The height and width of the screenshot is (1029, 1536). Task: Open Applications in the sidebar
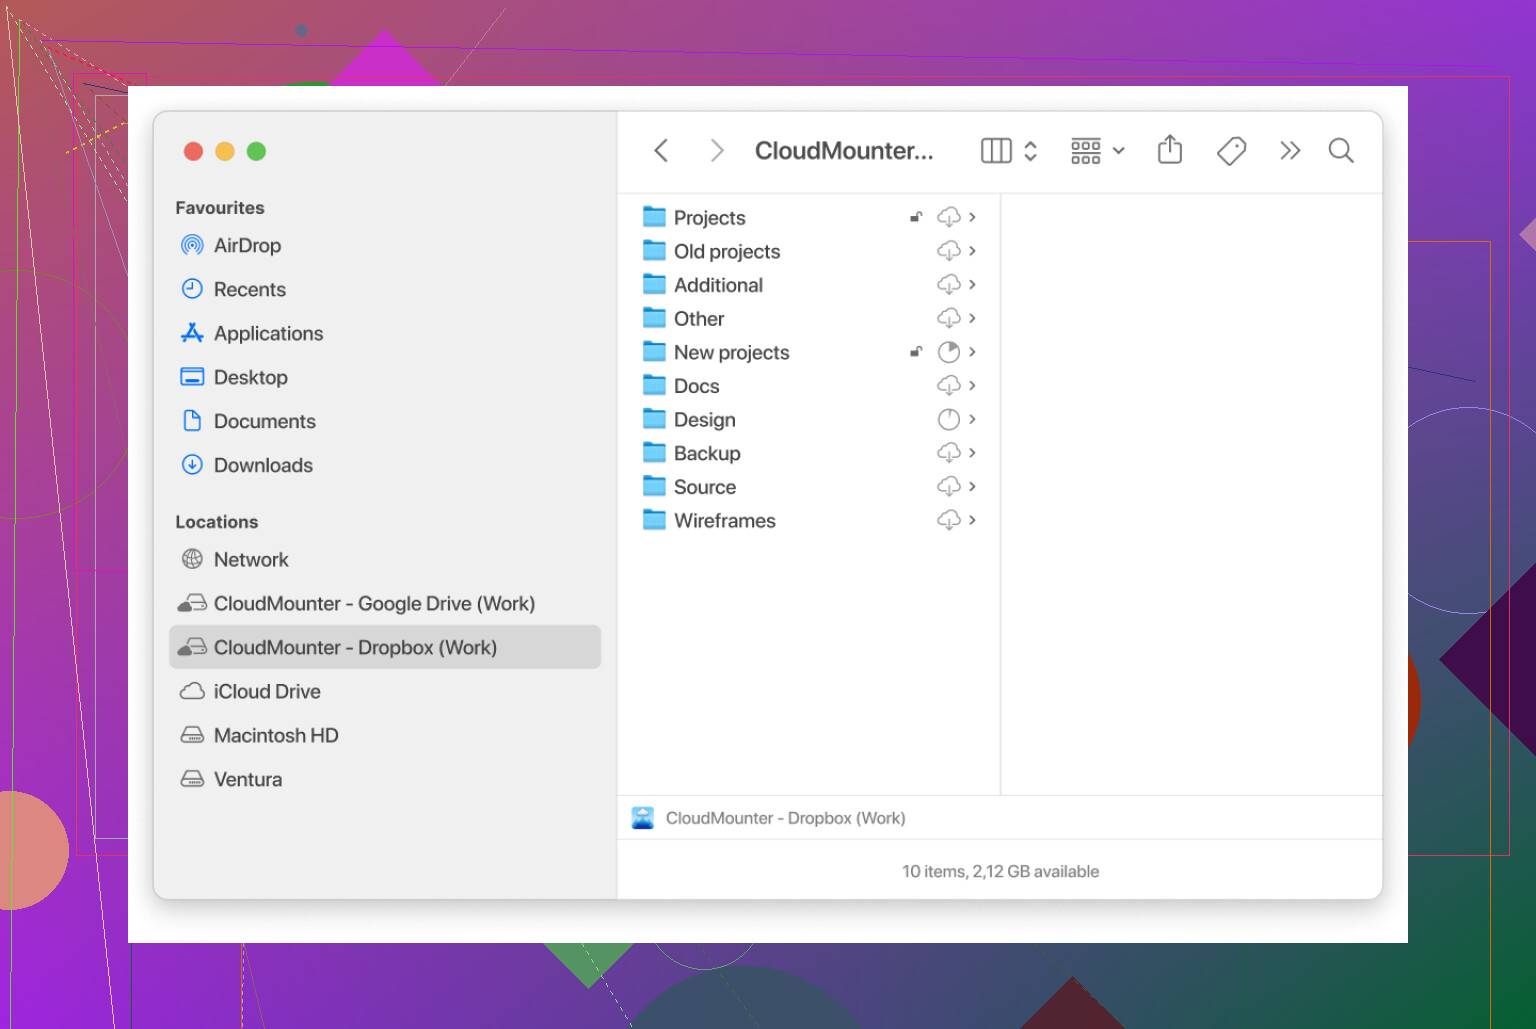[385, 333]
